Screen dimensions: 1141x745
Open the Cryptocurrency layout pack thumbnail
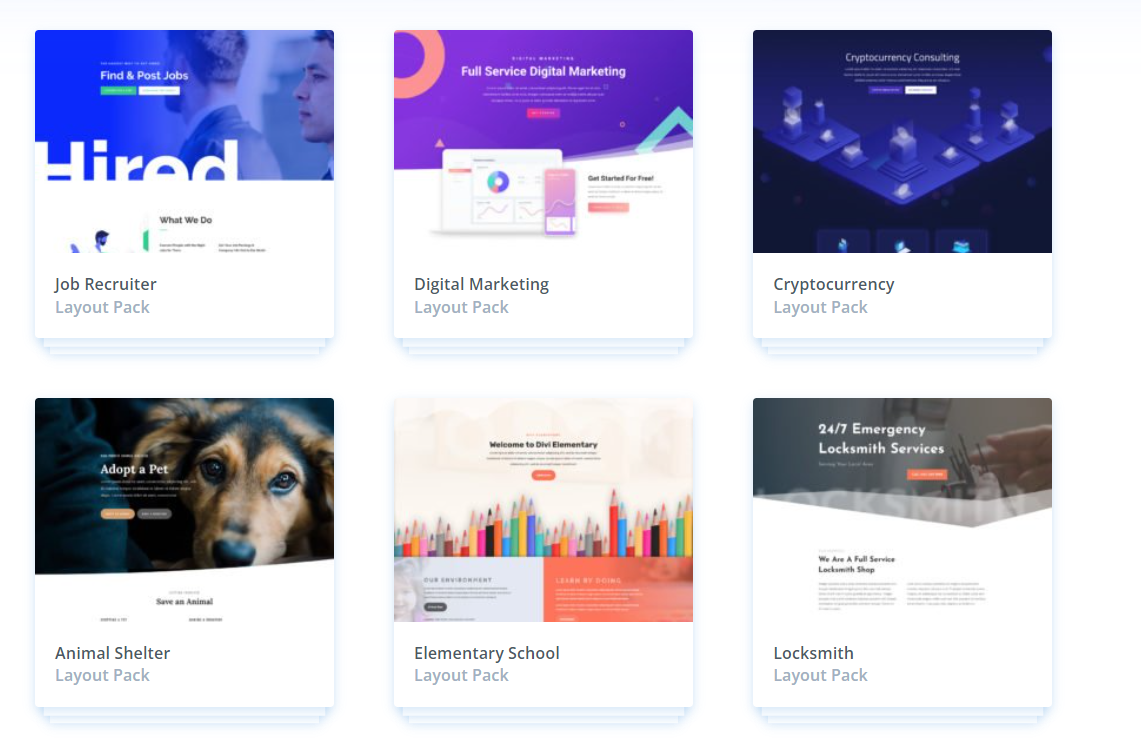click(x=902, y=141)
